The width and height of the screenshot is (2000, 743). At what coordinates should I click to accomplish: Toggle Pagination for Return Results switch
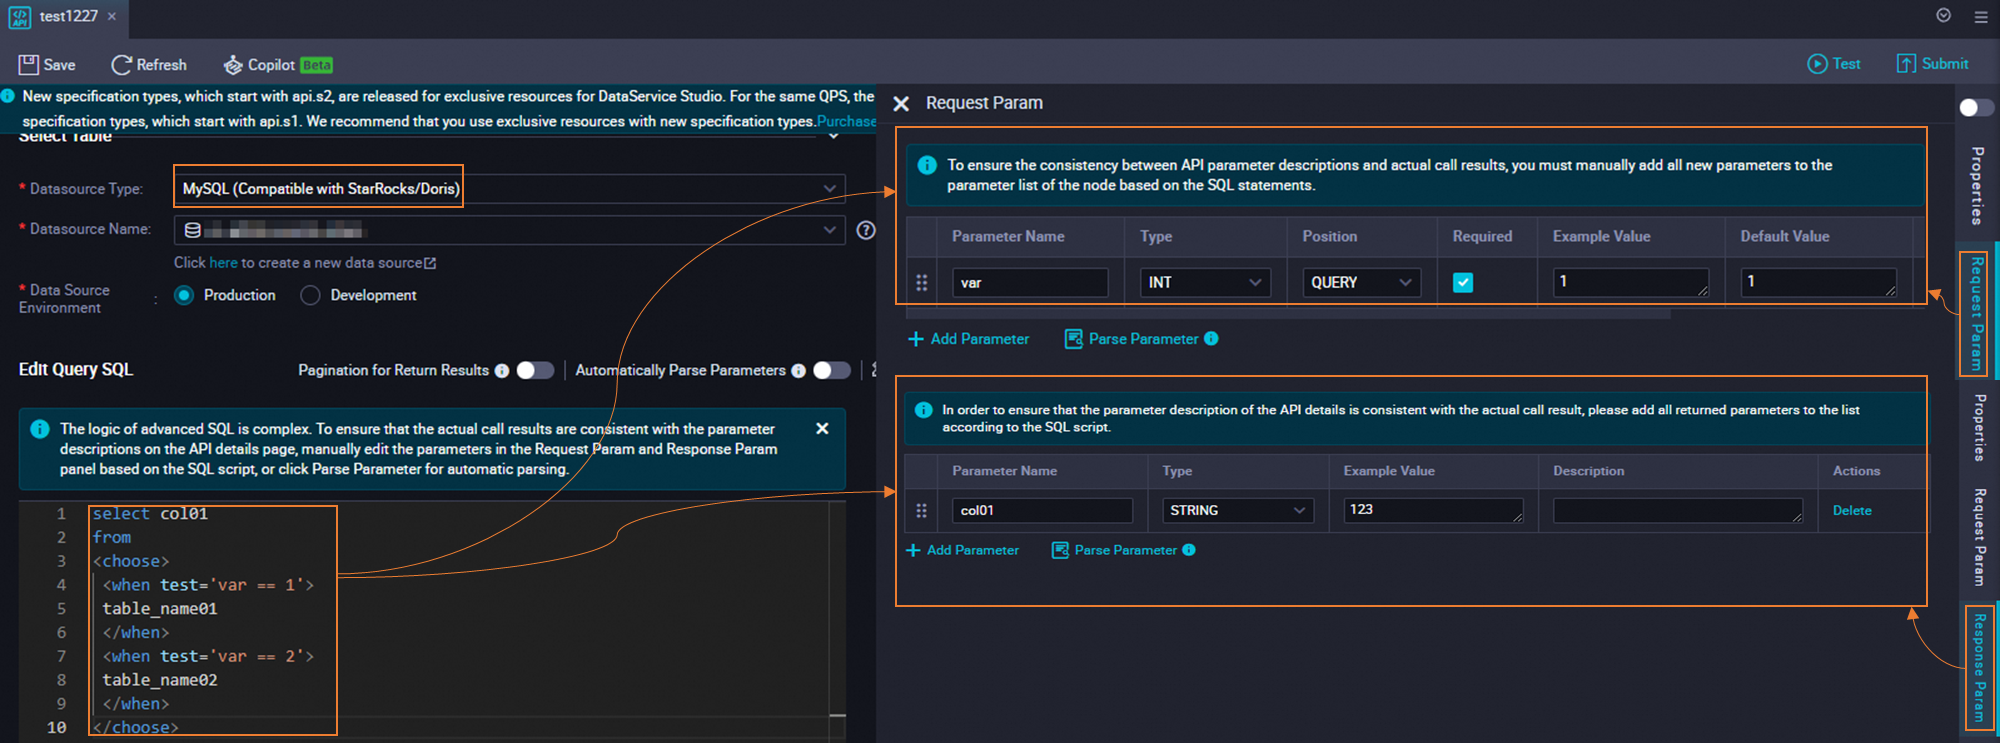[535, 371]
